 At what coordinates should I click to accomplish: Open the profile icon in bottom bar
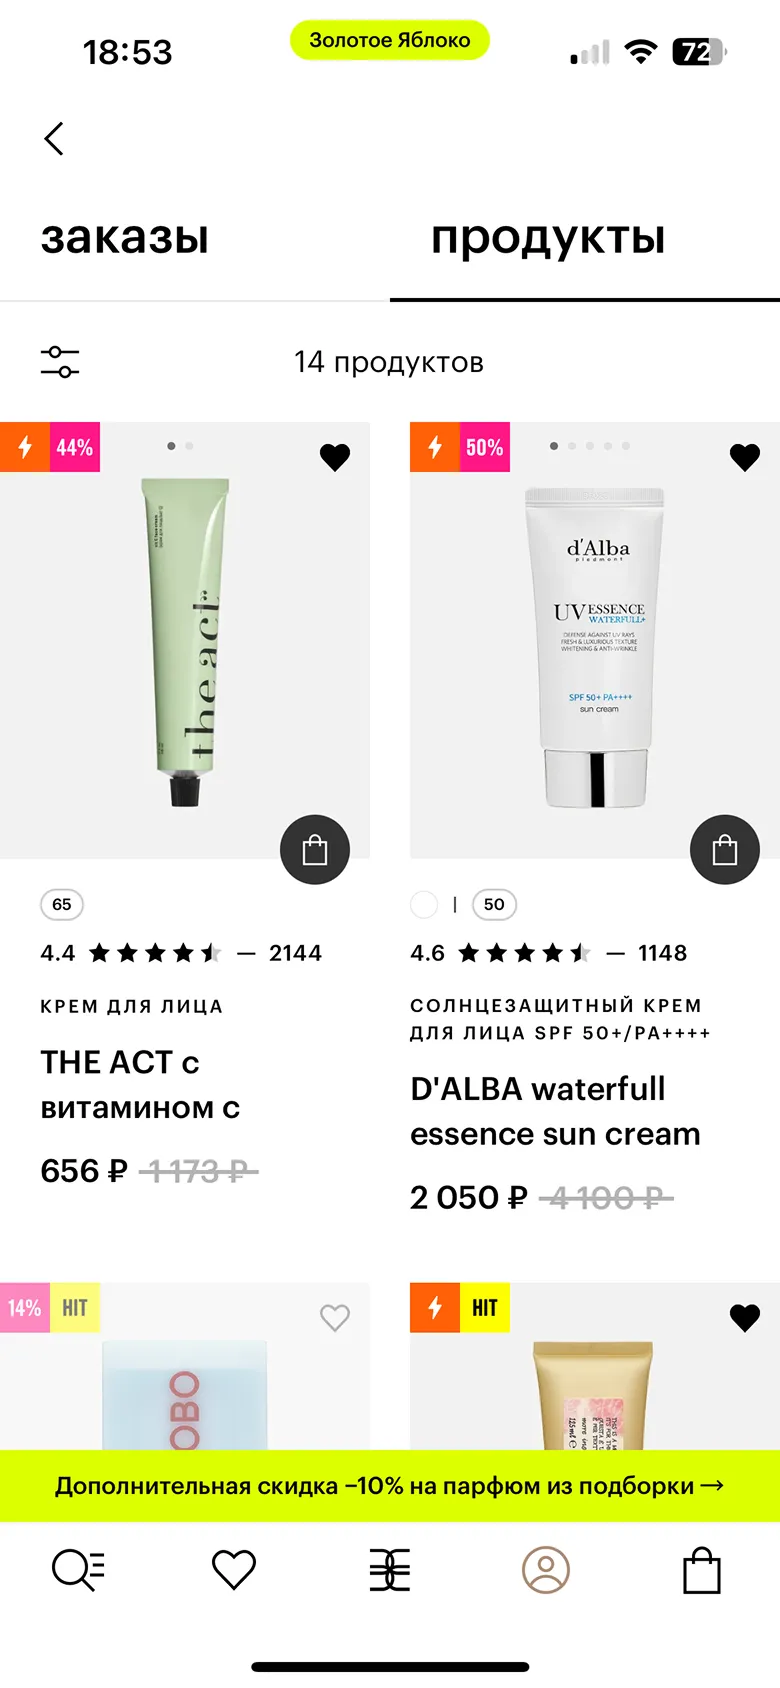click(546, 1570)
